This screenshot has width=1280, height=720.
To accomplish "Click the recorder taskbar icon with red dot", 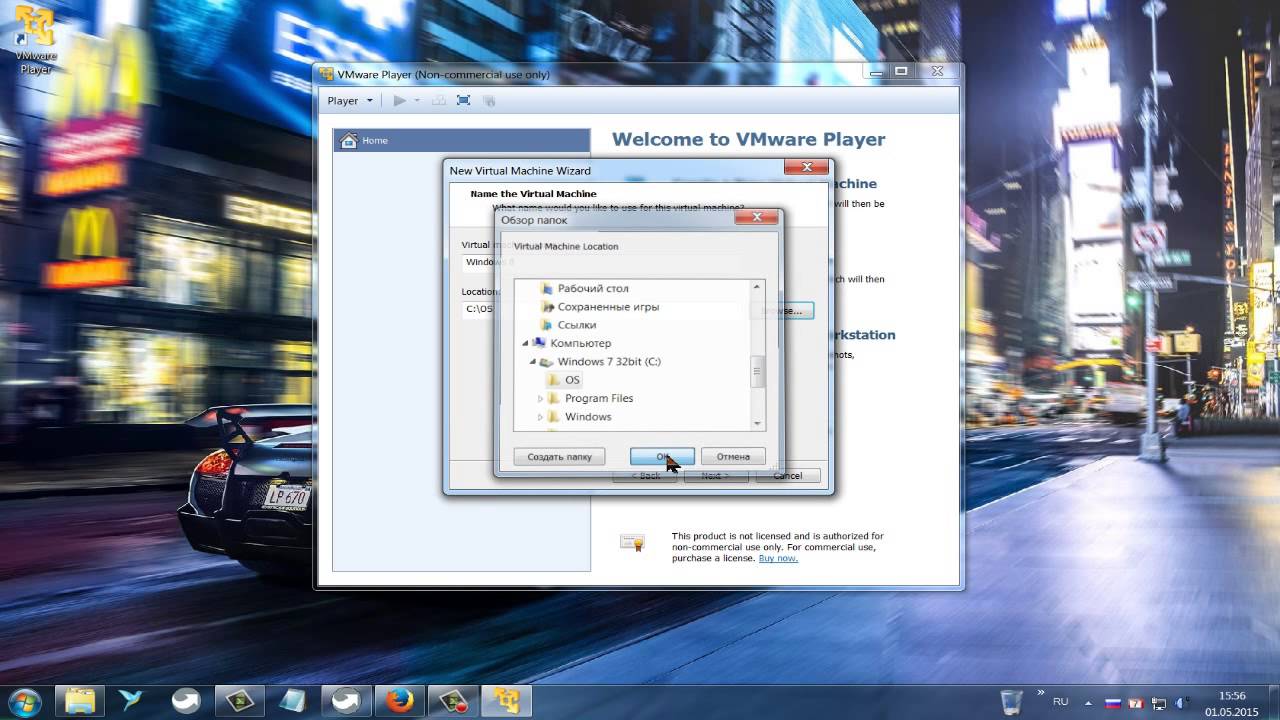I will (452, 700).
